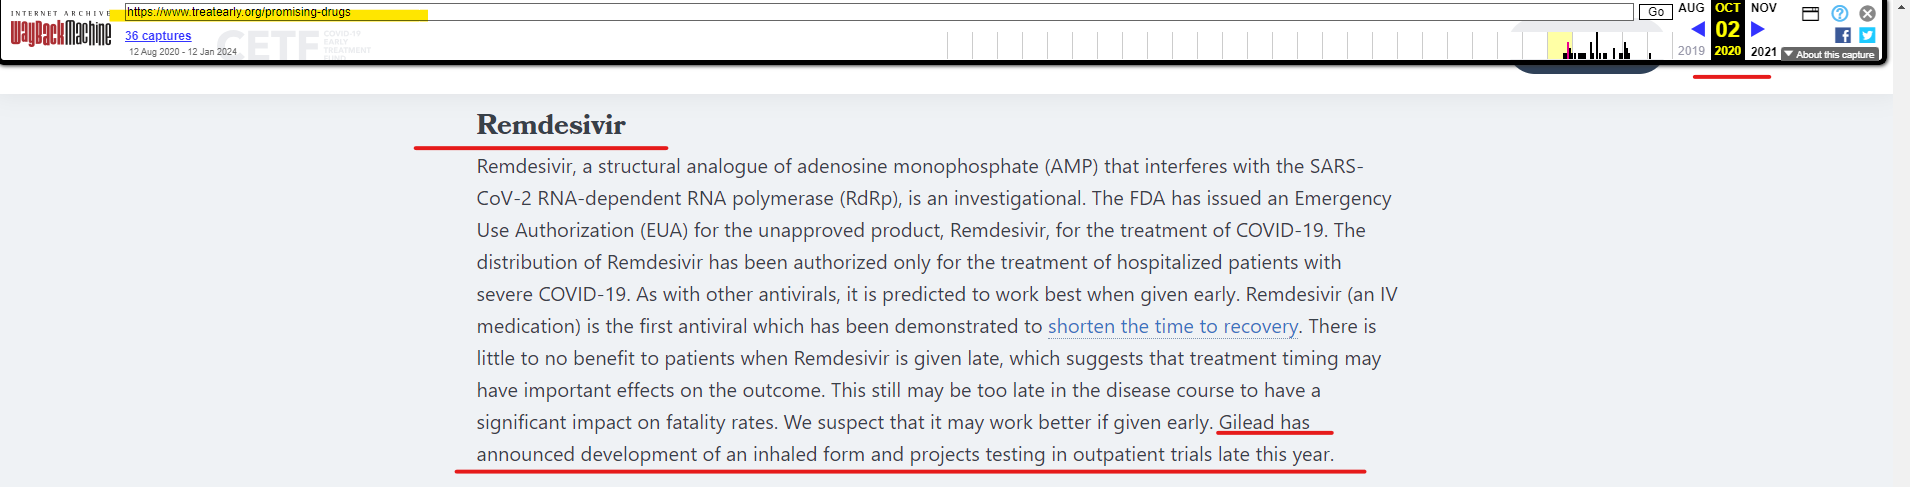This screenshot has width=1910, height=487.
Task: Follow the 'shorten the time to recovery' link
Action: click(1172, 326)
